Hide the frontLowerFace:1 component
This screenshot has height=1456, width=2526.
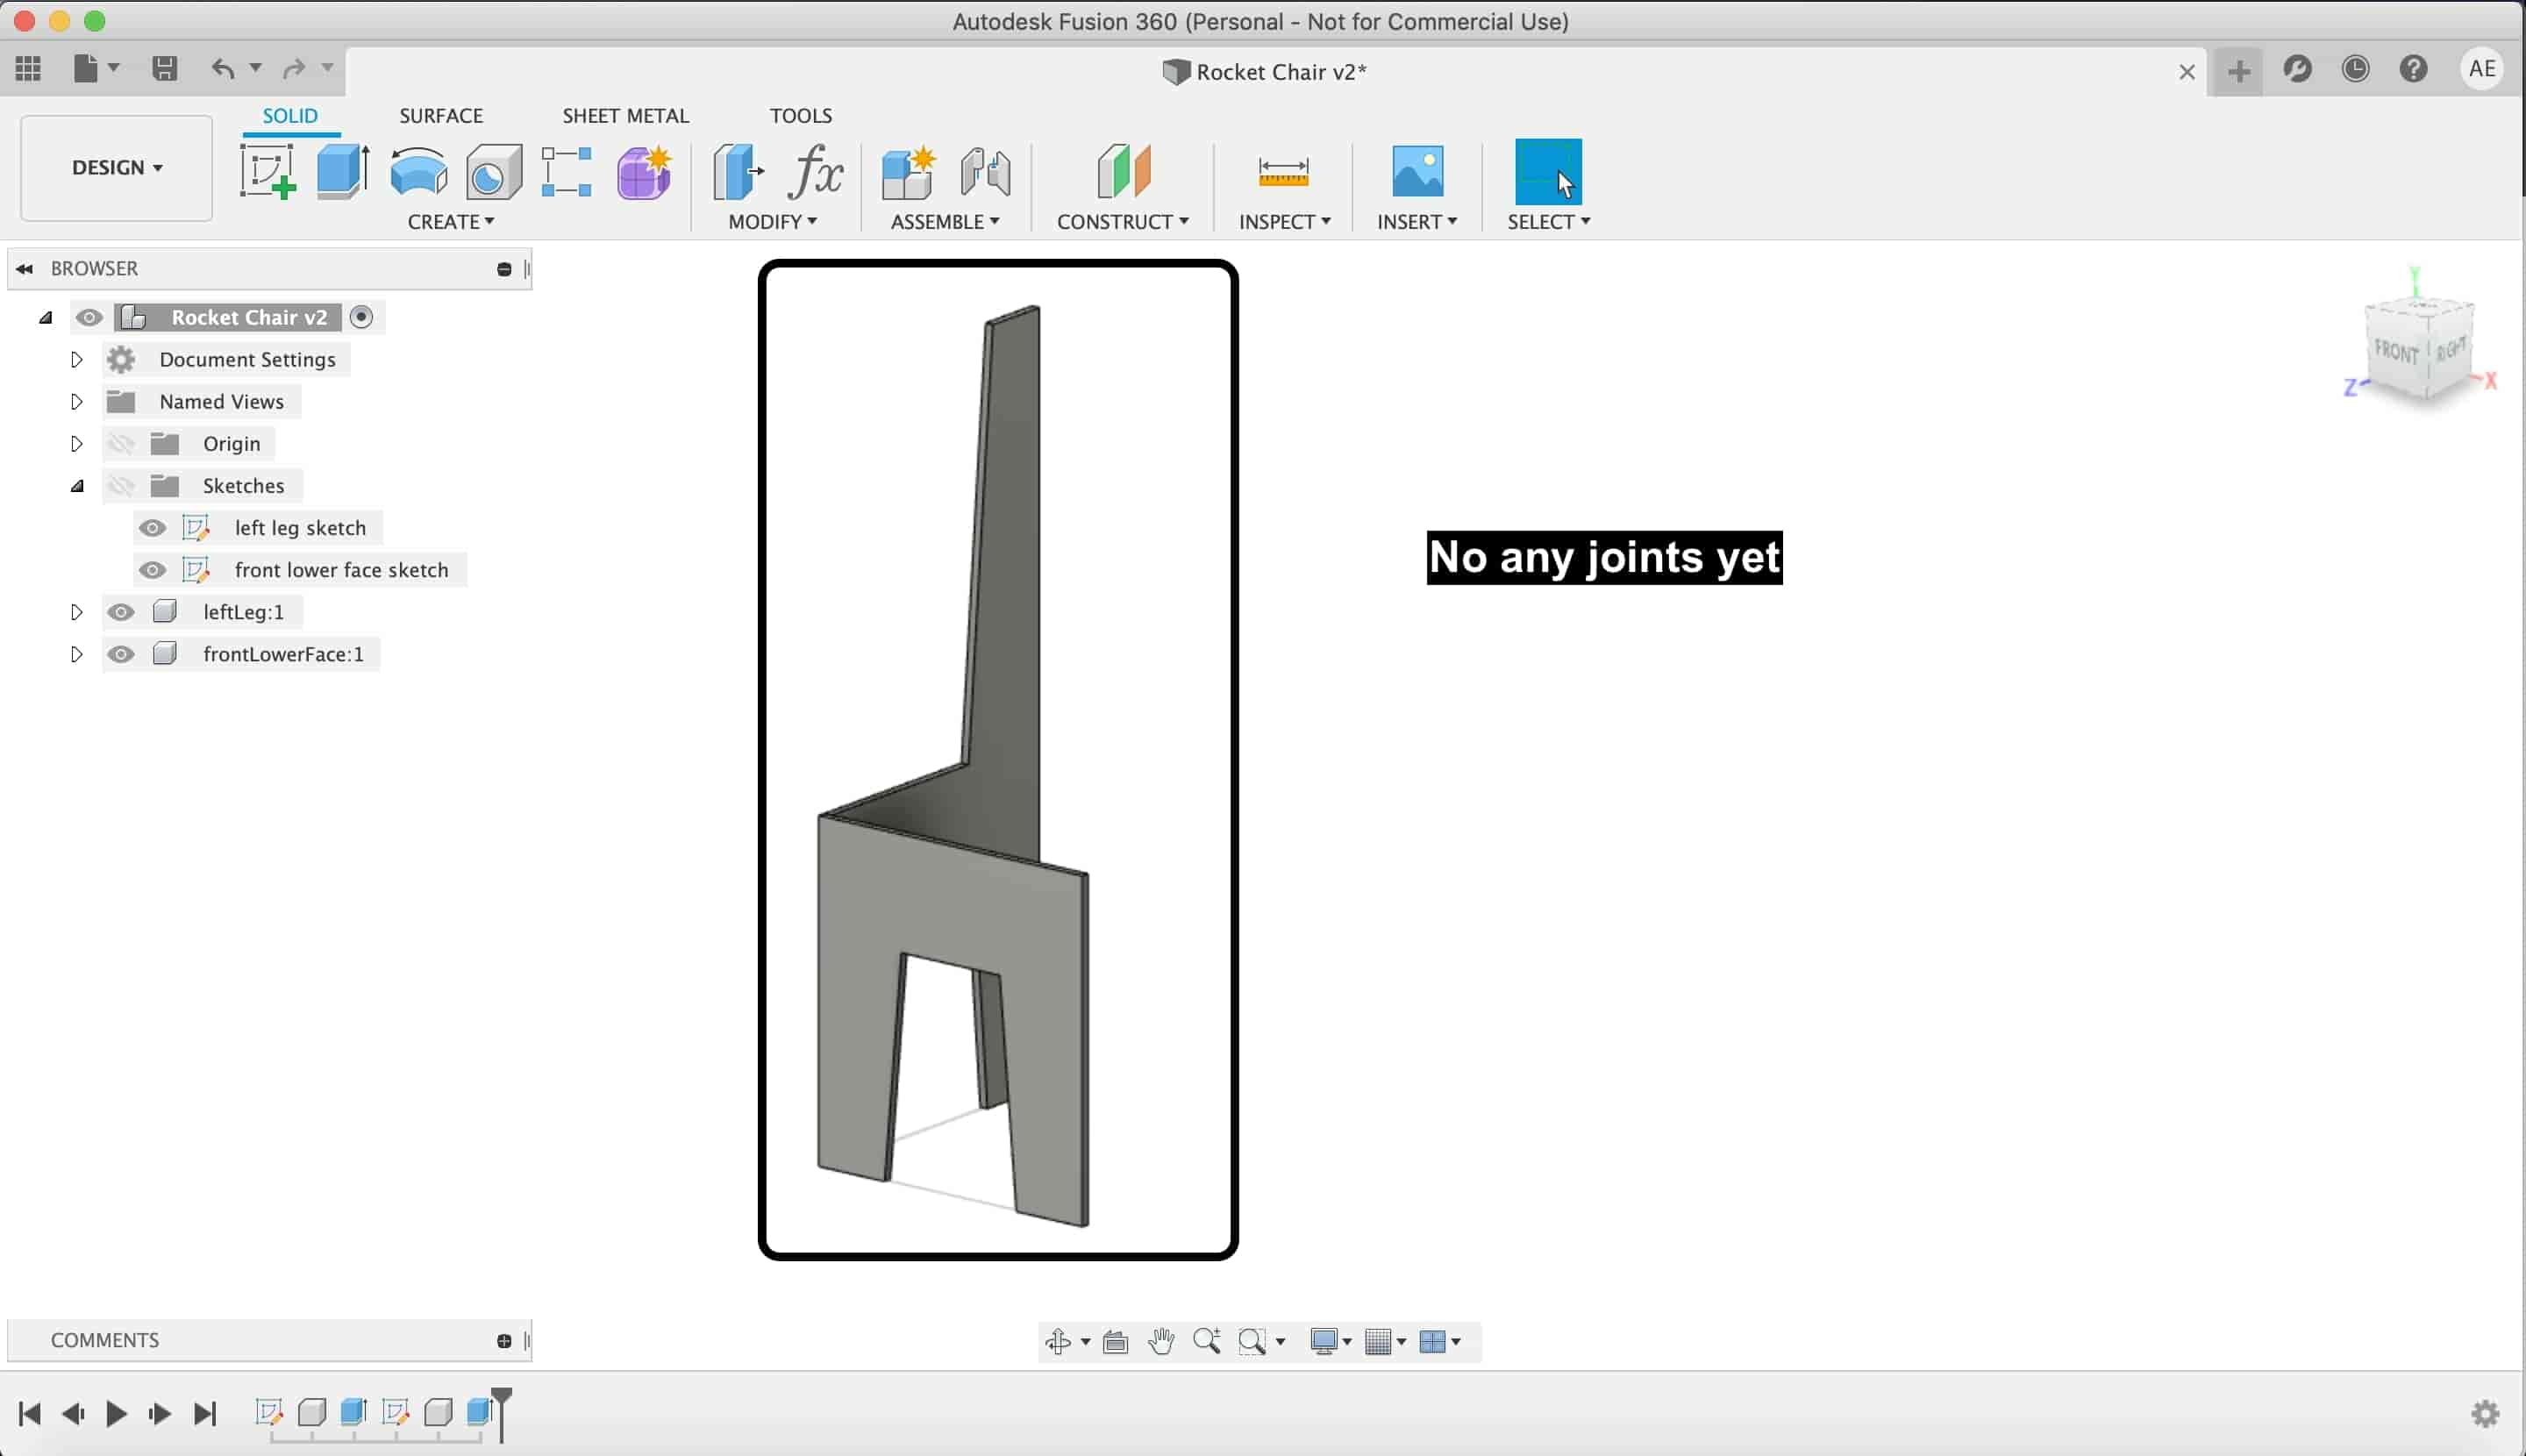point(121,653)
